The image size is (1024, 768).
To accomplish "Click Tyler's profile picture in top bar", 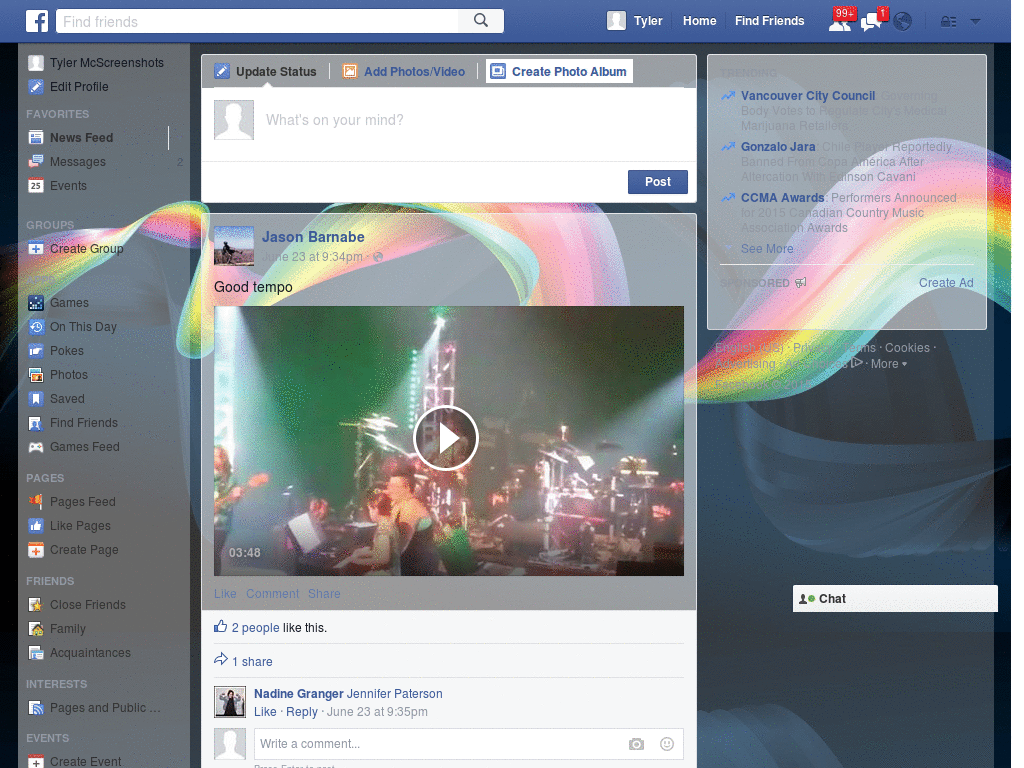I will (616, 21).
